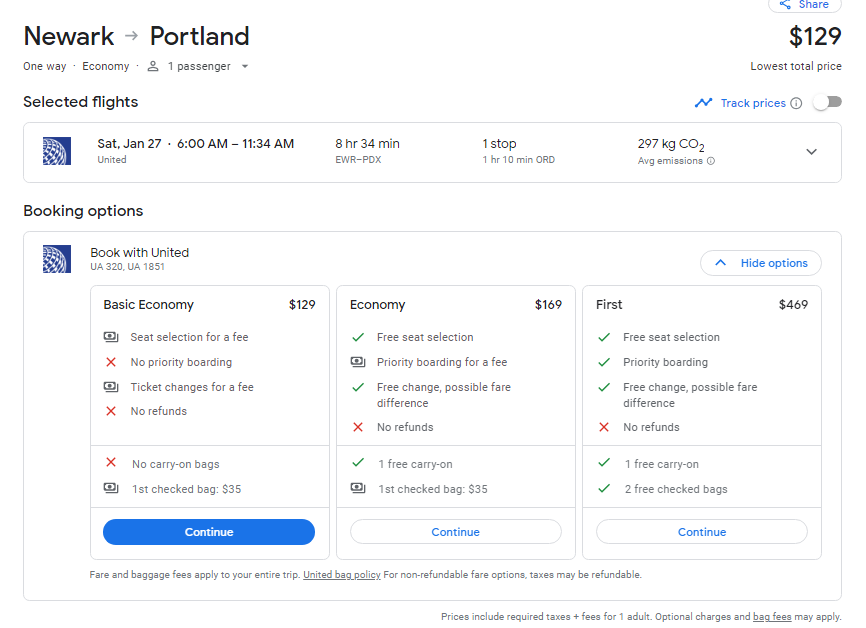Collapse fares with Hide options
866x628 pixels.
click(761, 263)
